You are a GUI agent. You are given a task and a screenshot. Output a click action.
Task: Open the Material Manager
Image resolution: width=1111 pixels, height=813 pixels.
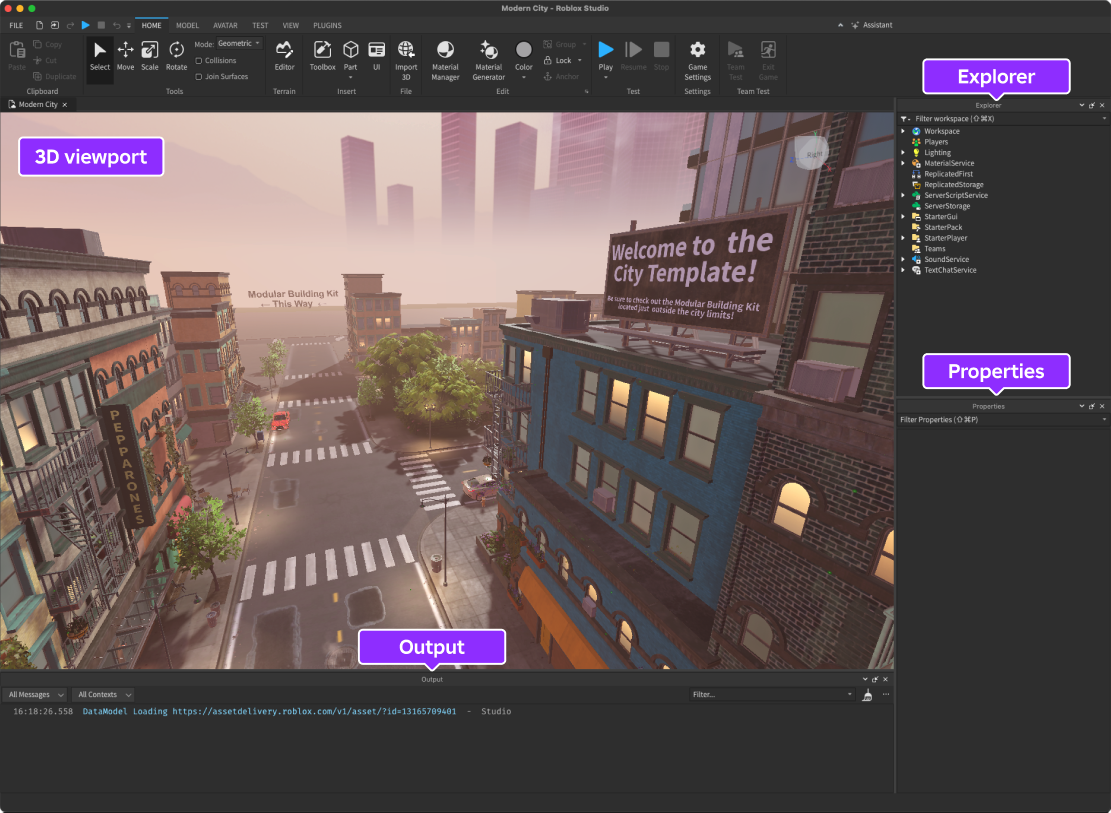pos(445,60)
